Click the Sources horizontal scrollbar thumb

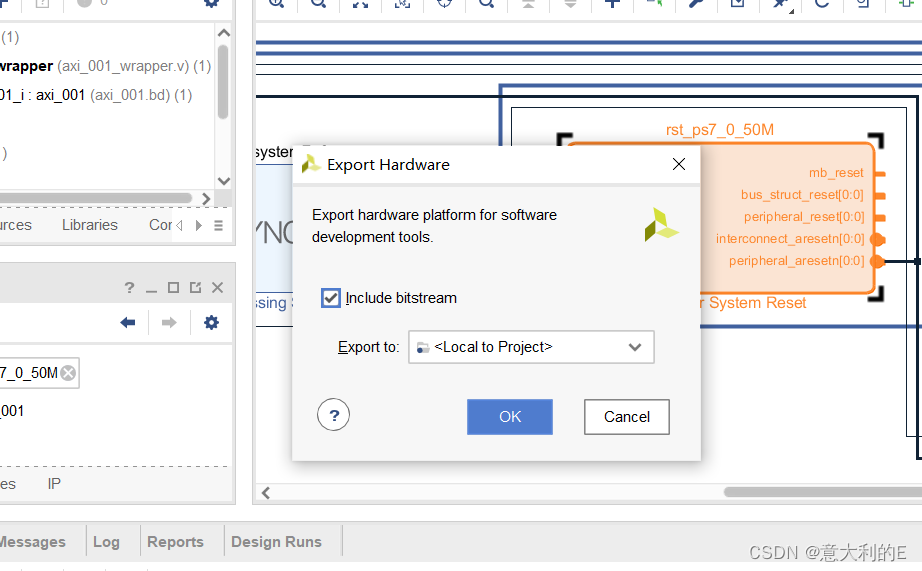pos(96,198)
